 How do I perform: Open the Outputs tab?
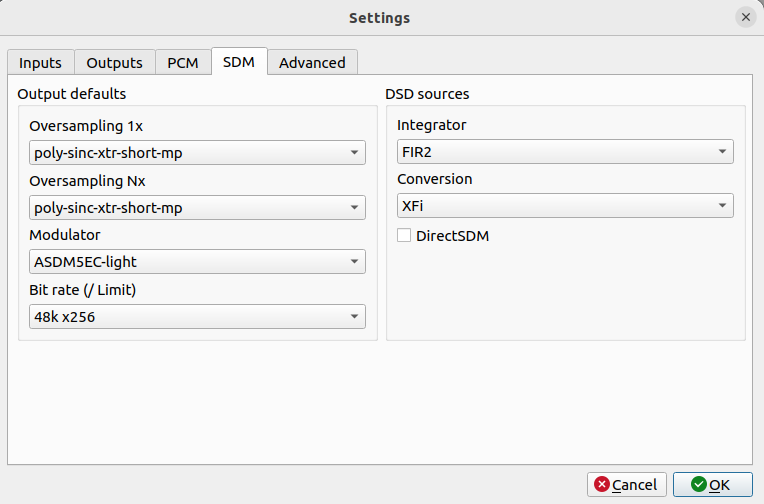(x=114, y=62)
